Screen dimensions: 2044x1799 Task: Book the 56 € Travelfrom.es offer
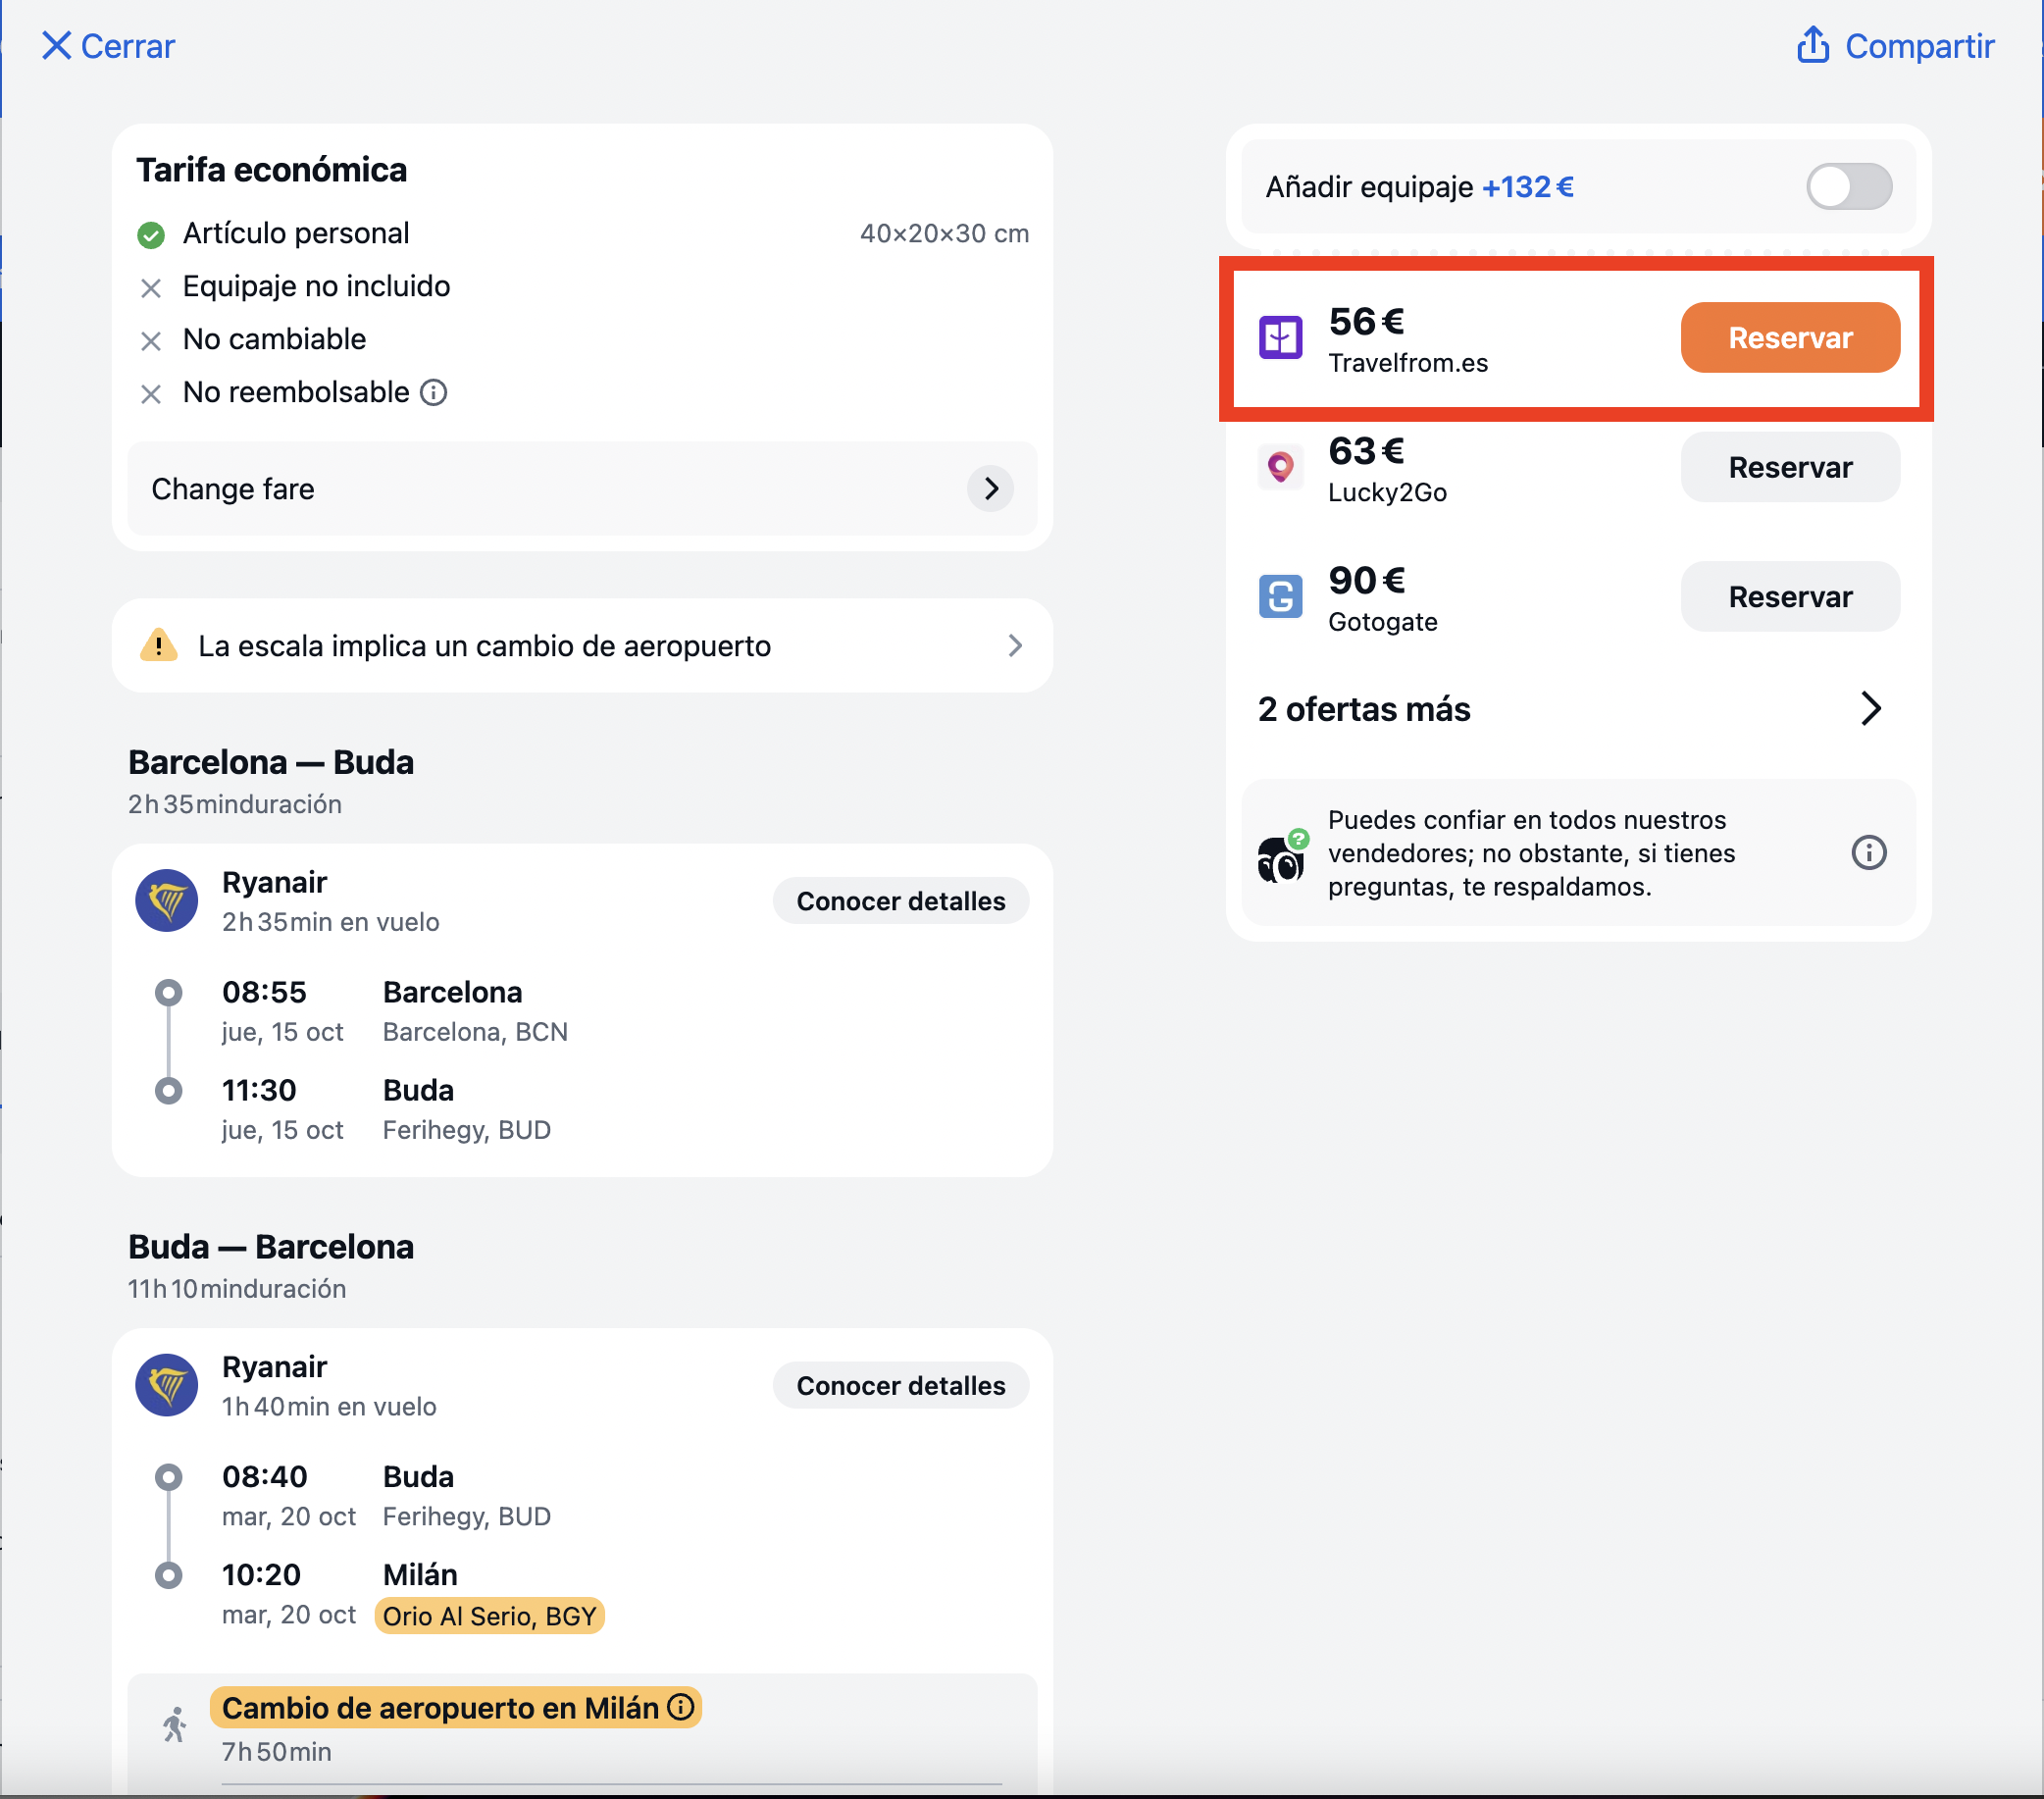click(1789, 338)
